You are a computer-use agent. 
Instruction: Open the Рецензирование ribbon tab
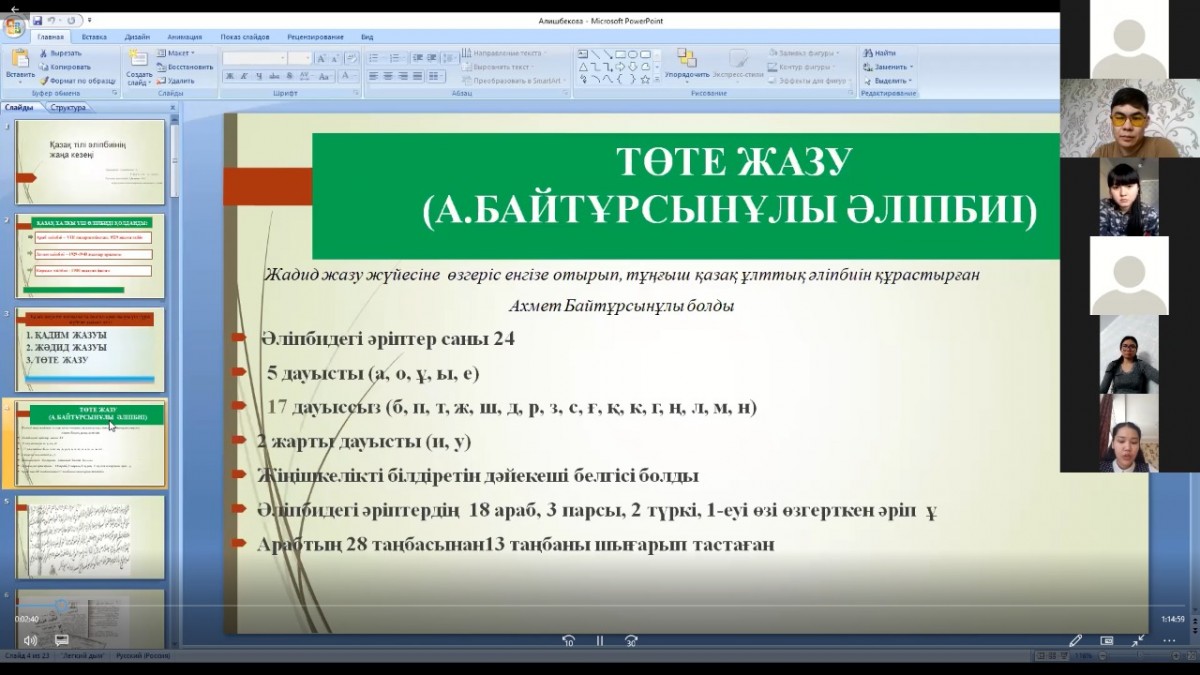click(315, 36)
